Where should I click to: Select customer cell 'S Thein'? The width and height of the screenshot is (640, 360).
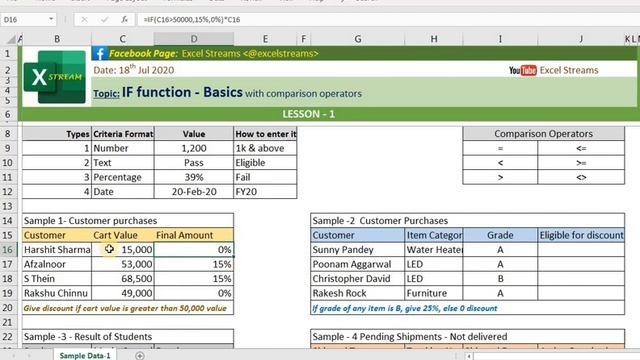point(57,279)
